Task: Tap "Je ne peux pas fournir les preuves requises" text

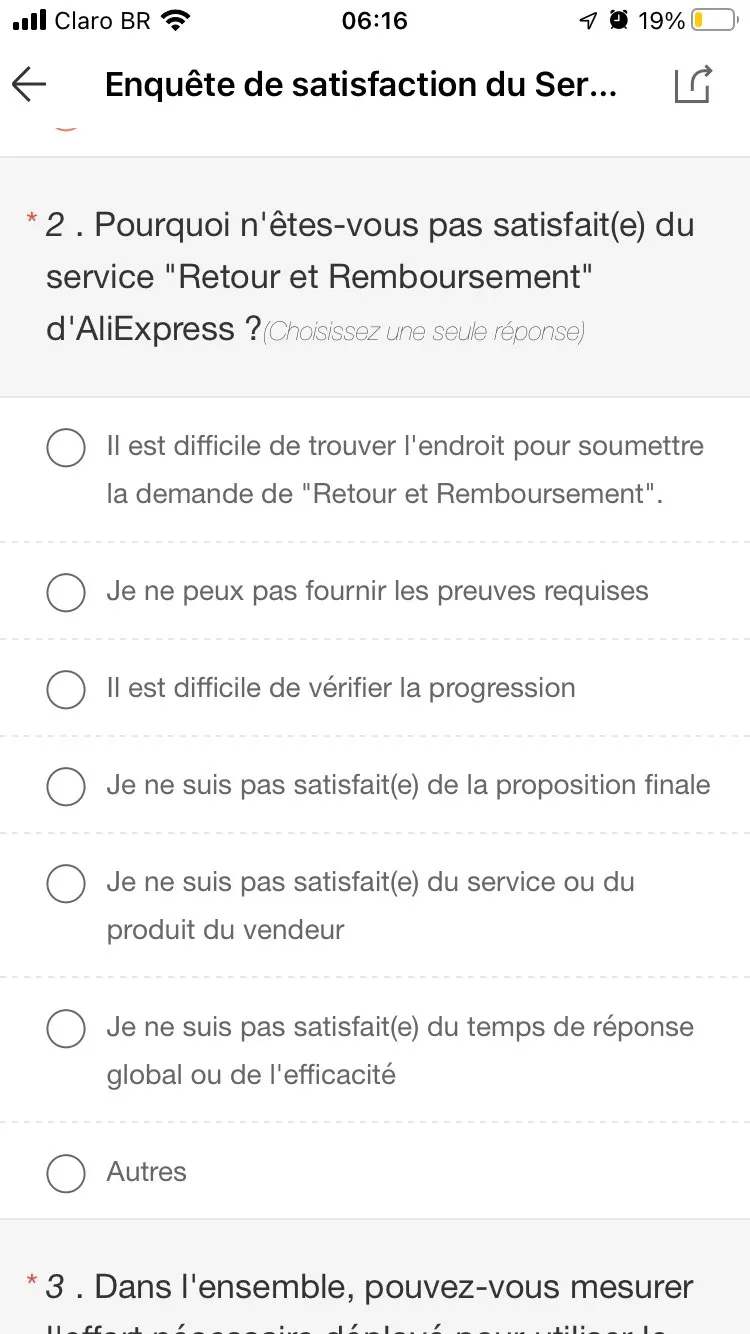Action: [377, 591]
